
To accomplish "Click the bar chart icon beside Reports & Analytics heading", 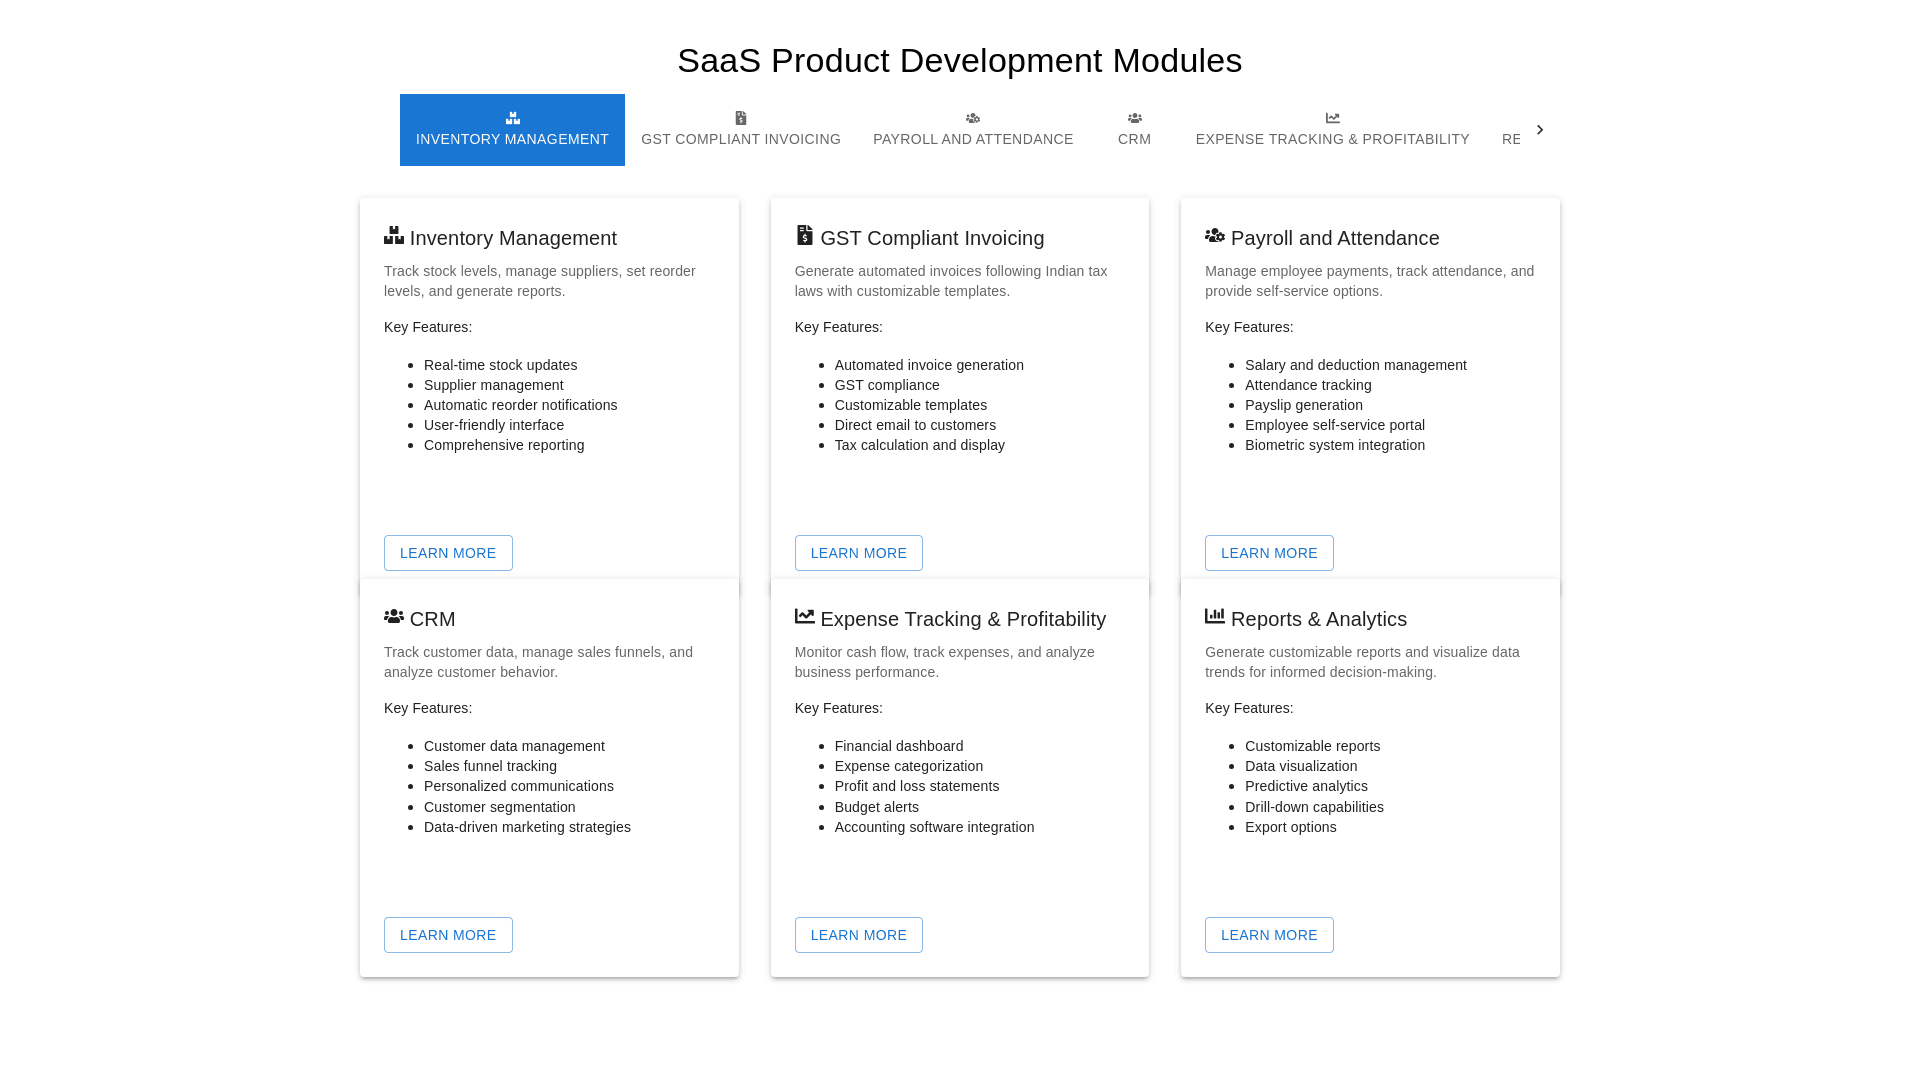I will 1215,617.
